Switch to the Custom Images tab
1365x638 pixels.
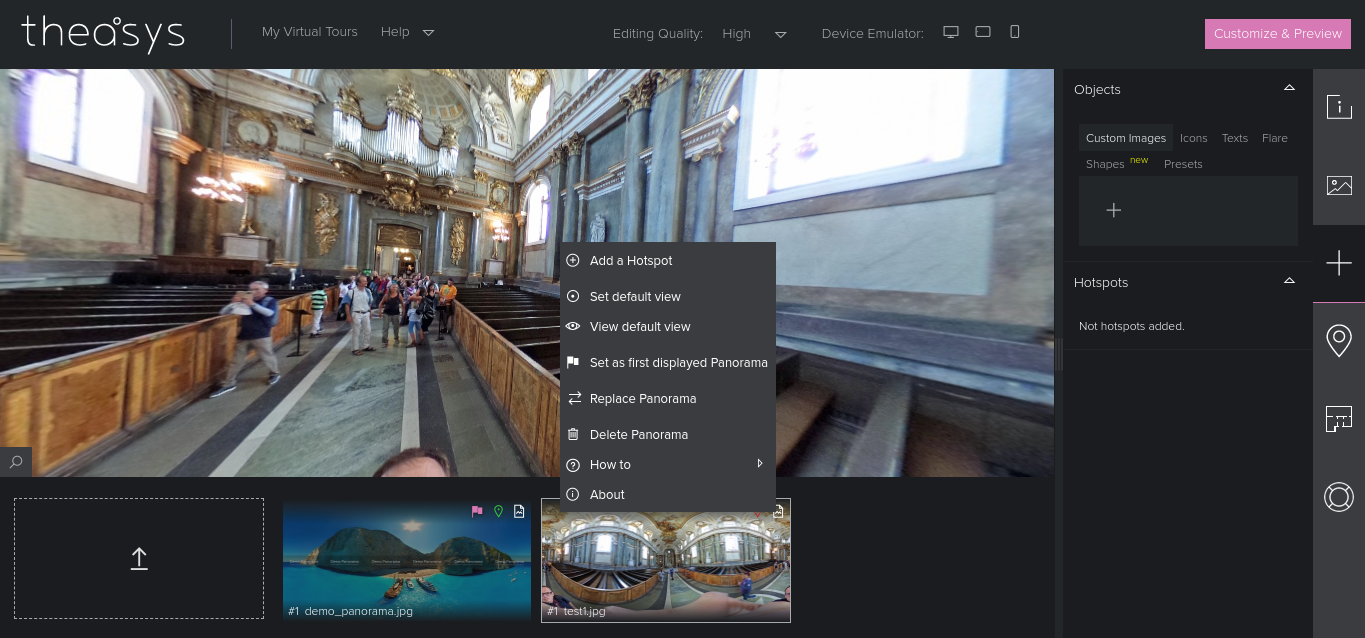click(x=1126, y=138)
